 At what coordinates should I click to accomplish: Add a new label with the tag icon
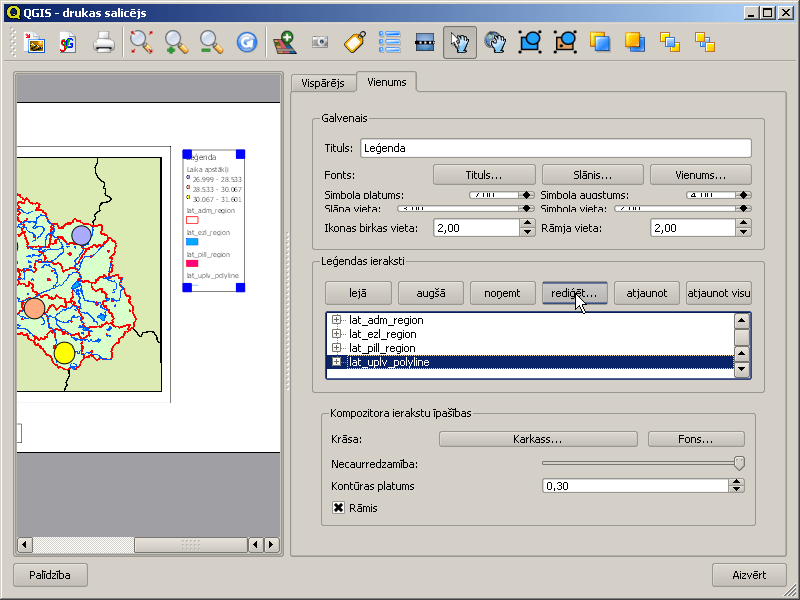355,43
